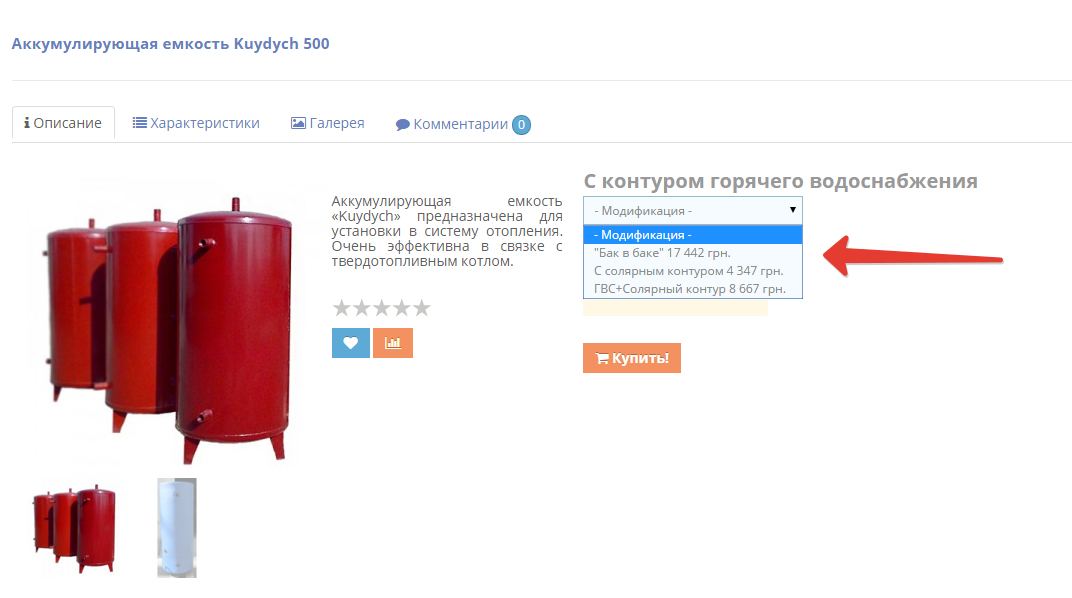
Task: Select the highlighted - Модификация - option
Action: (693, 235)
